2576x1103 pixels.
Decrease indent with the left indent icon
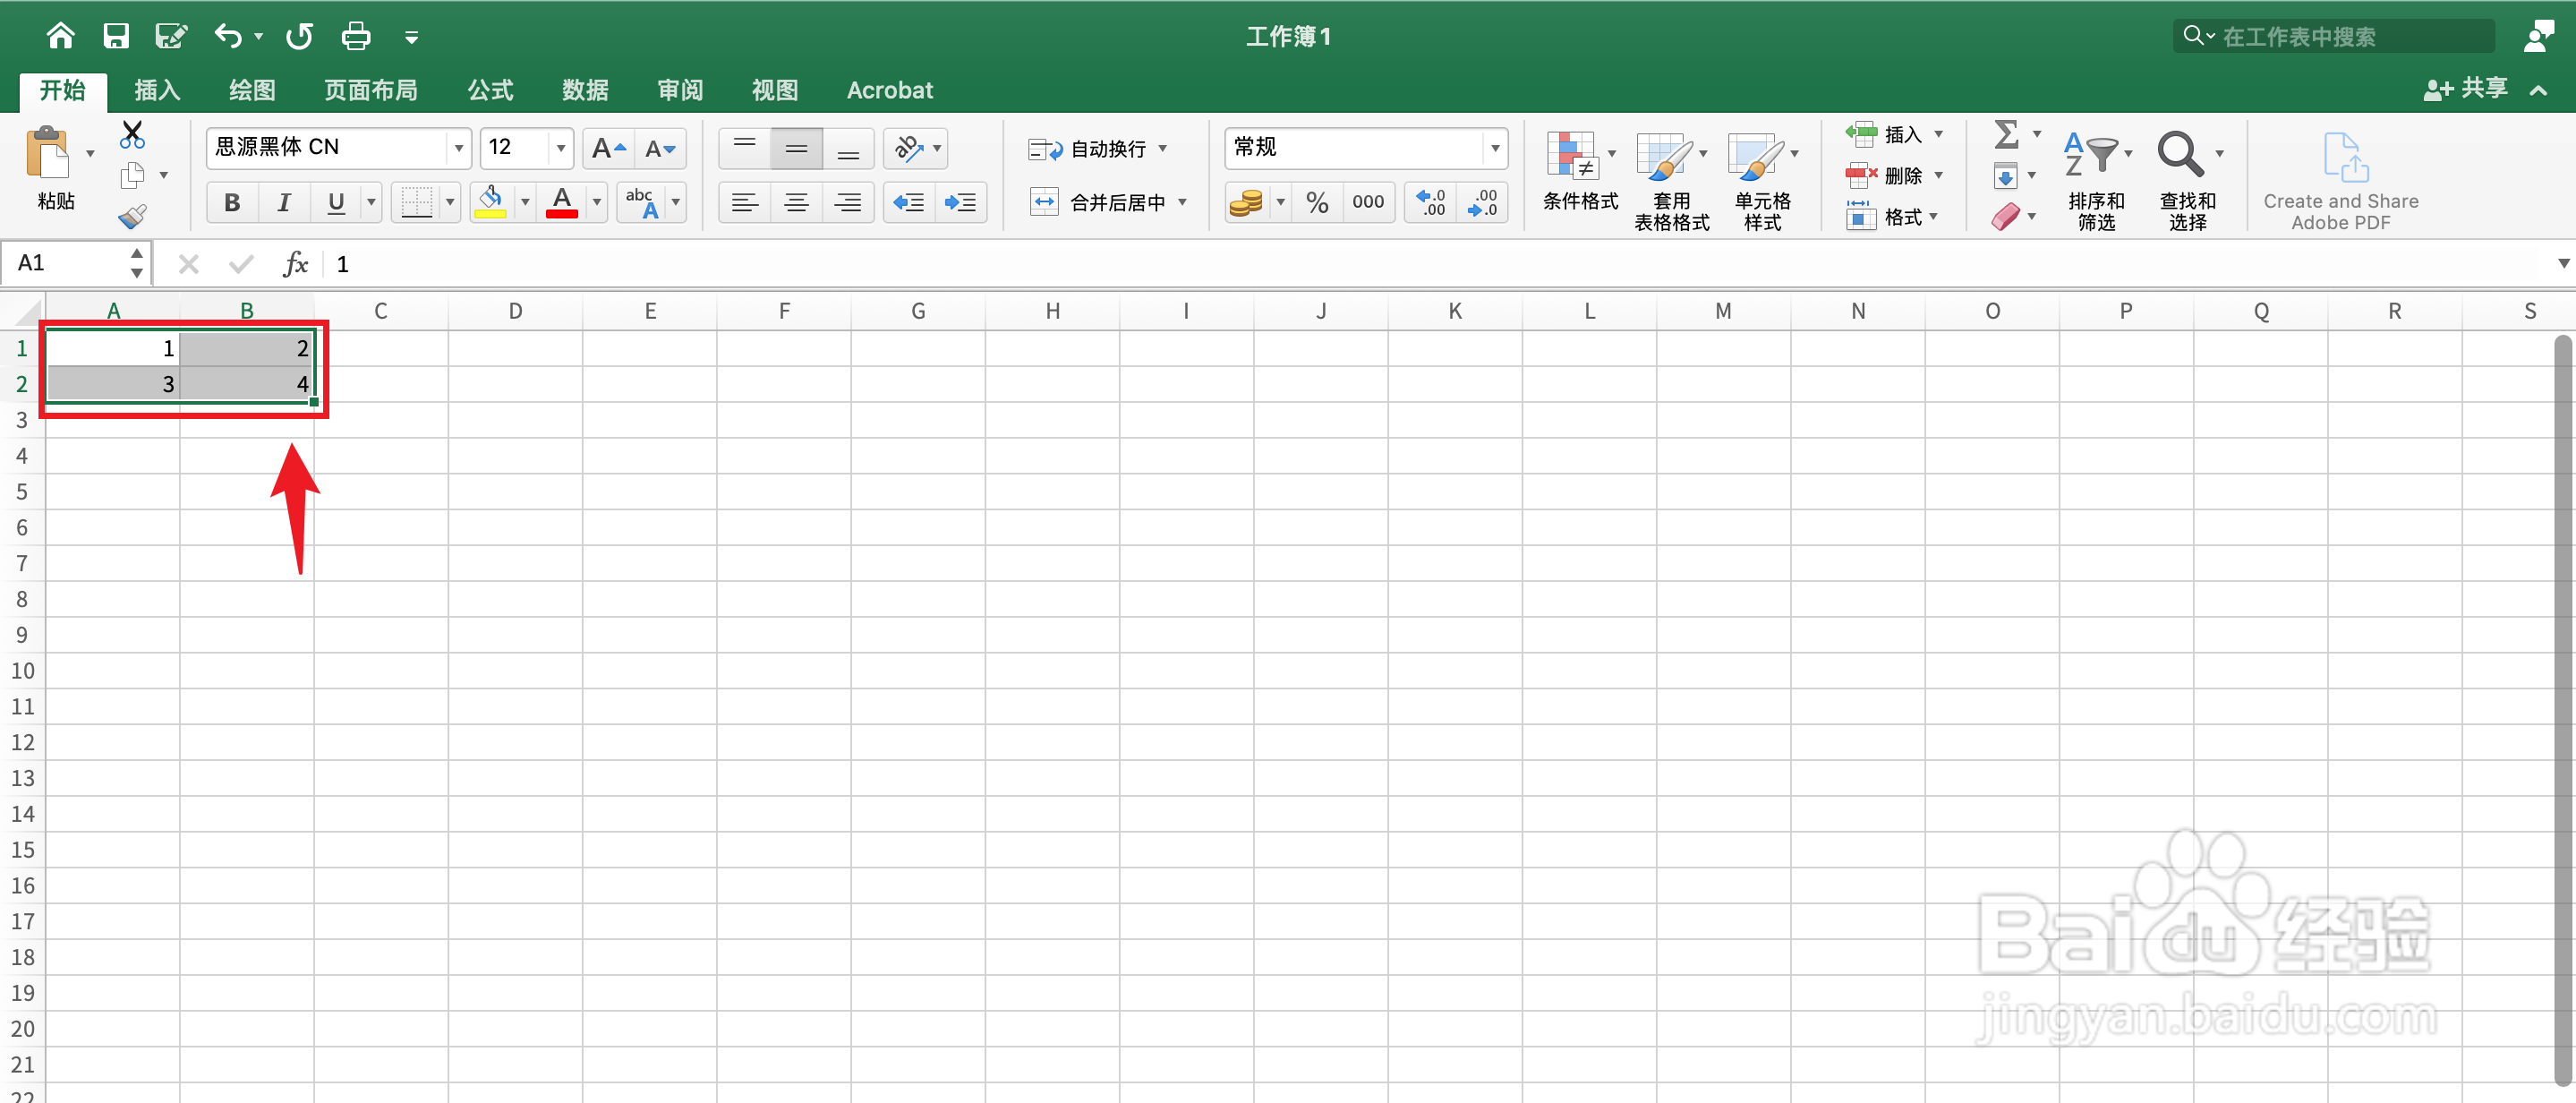pos(909,203)
